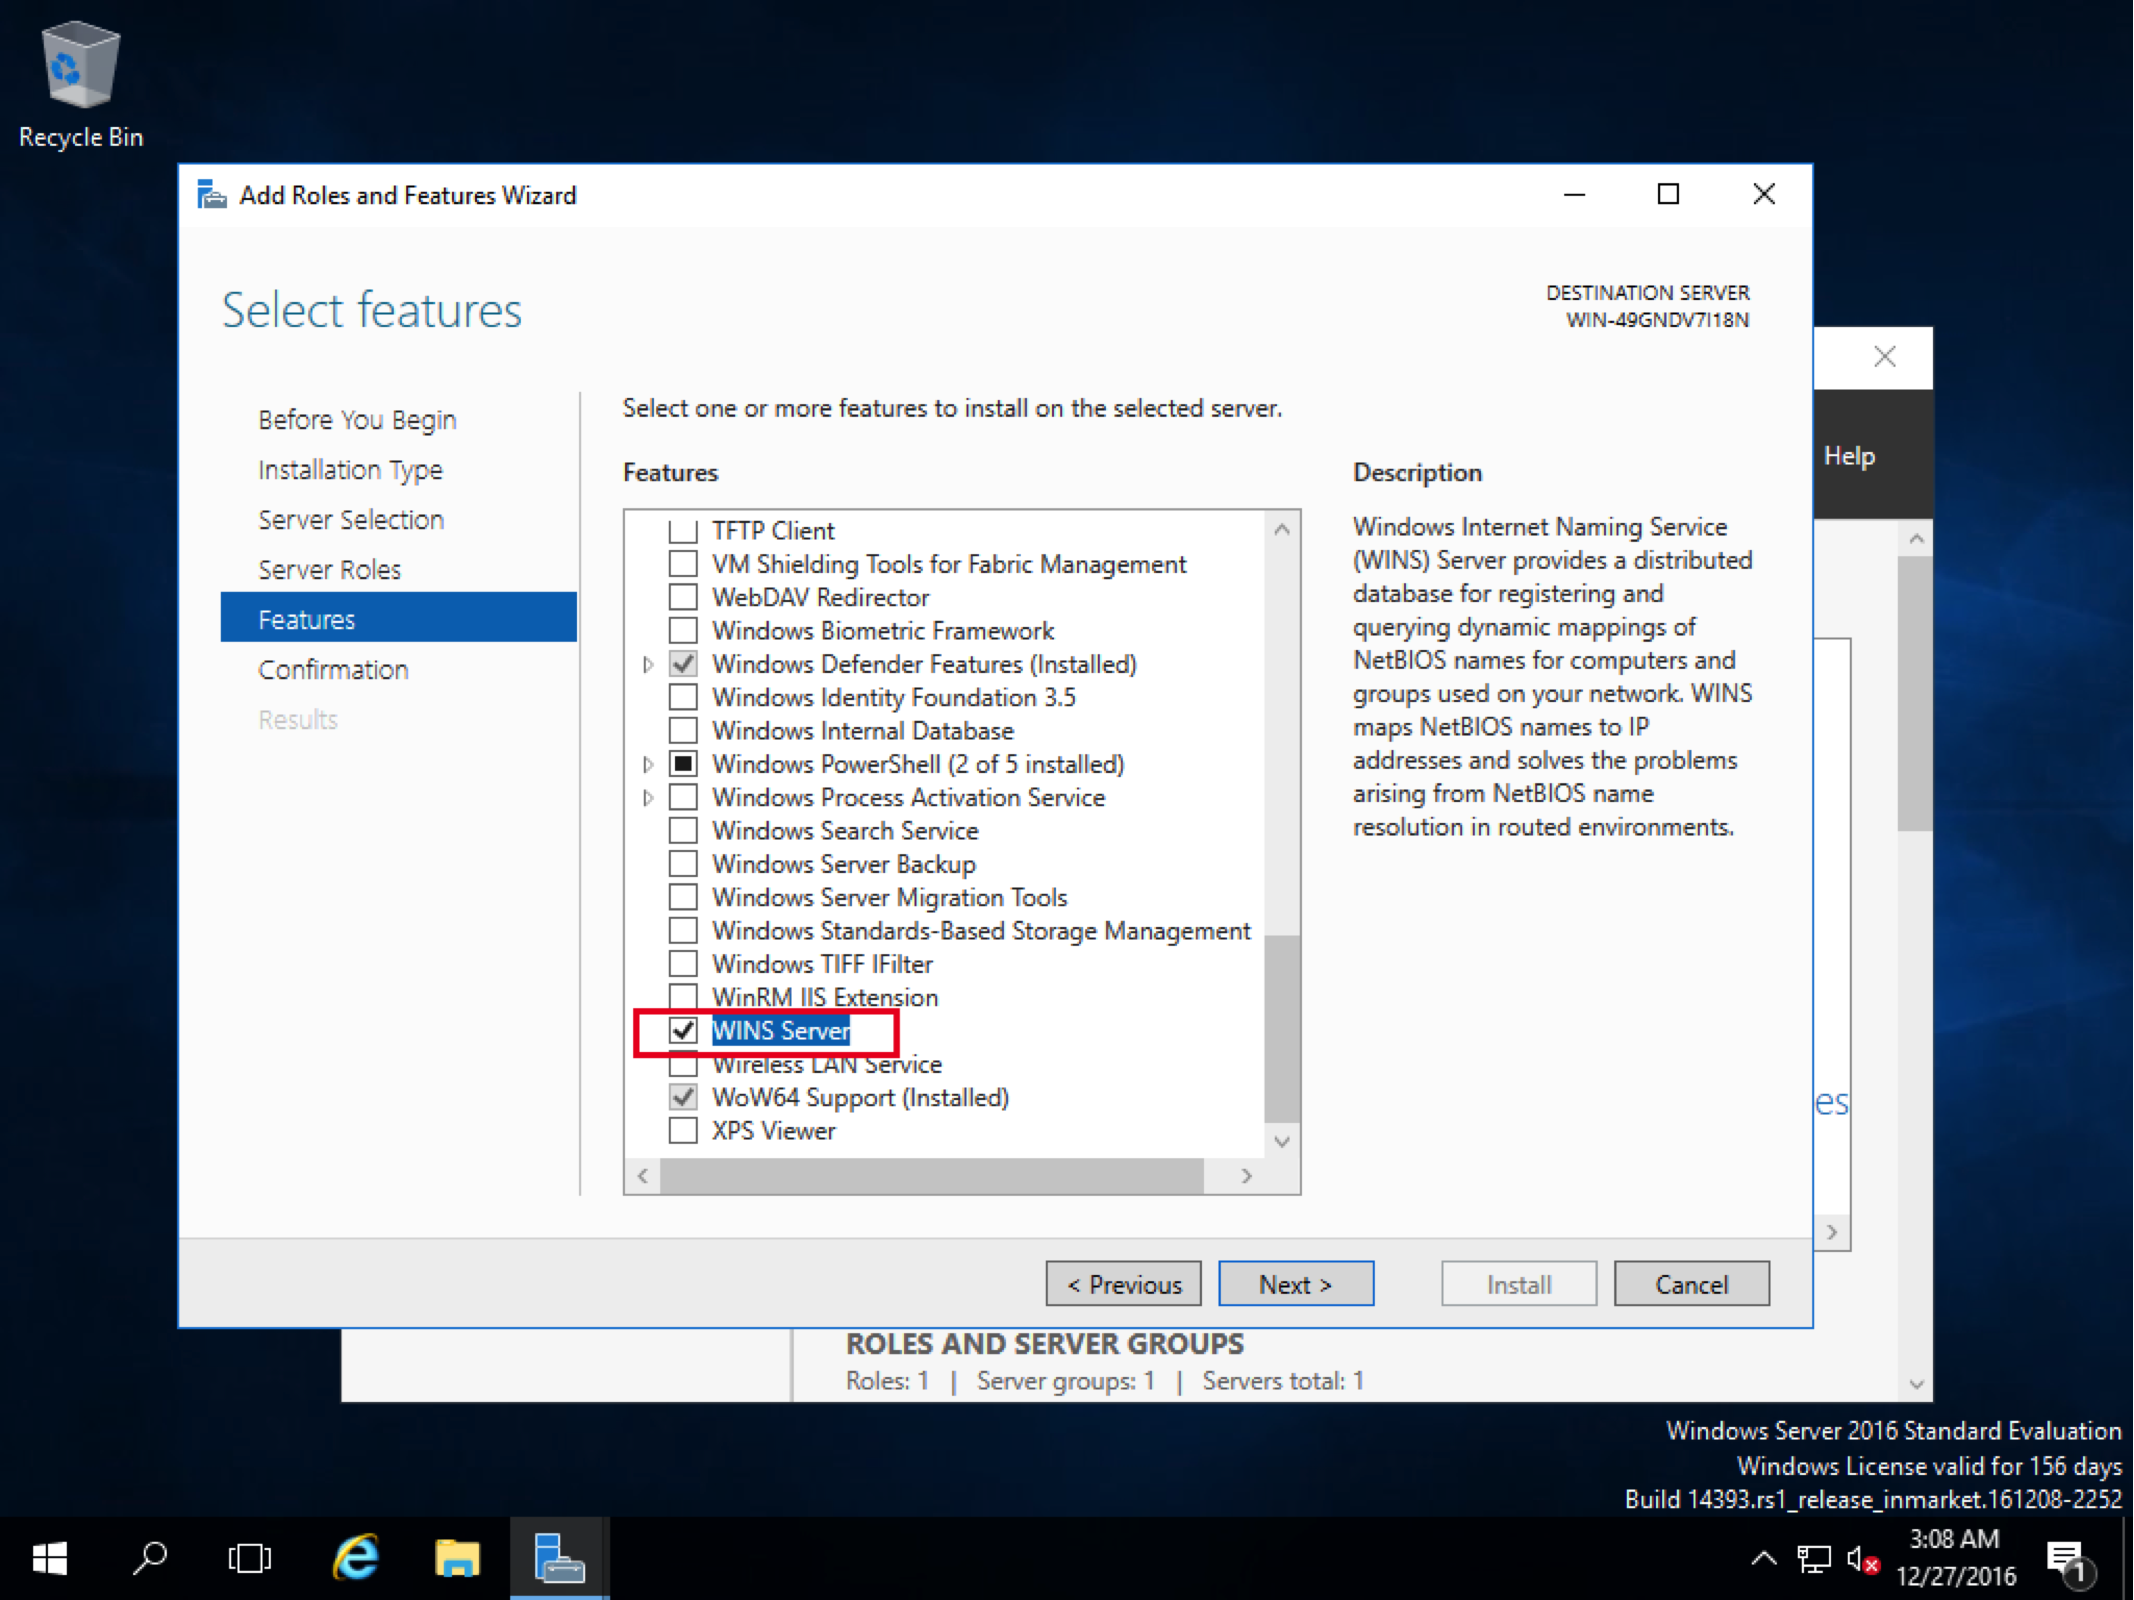Go to Before You Begin step
This screenshot has height=1600, width=2134.
click(x=357, y=420)
